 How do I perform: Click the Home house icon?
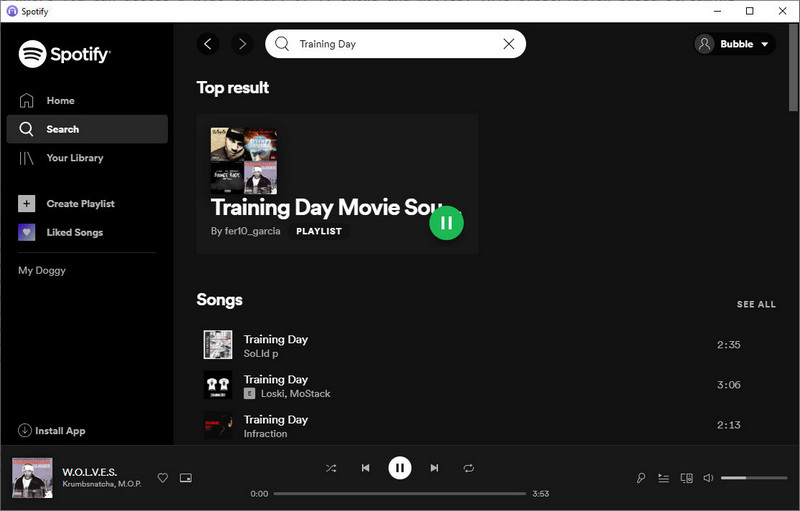click(27, 100)
